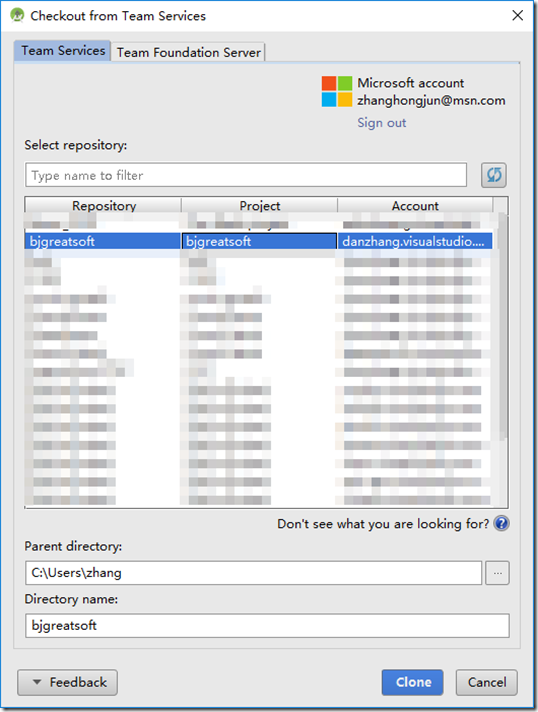Sort by the Account column header
The width and height of the screenshot is (538, 712).
[x=415, y=205]
